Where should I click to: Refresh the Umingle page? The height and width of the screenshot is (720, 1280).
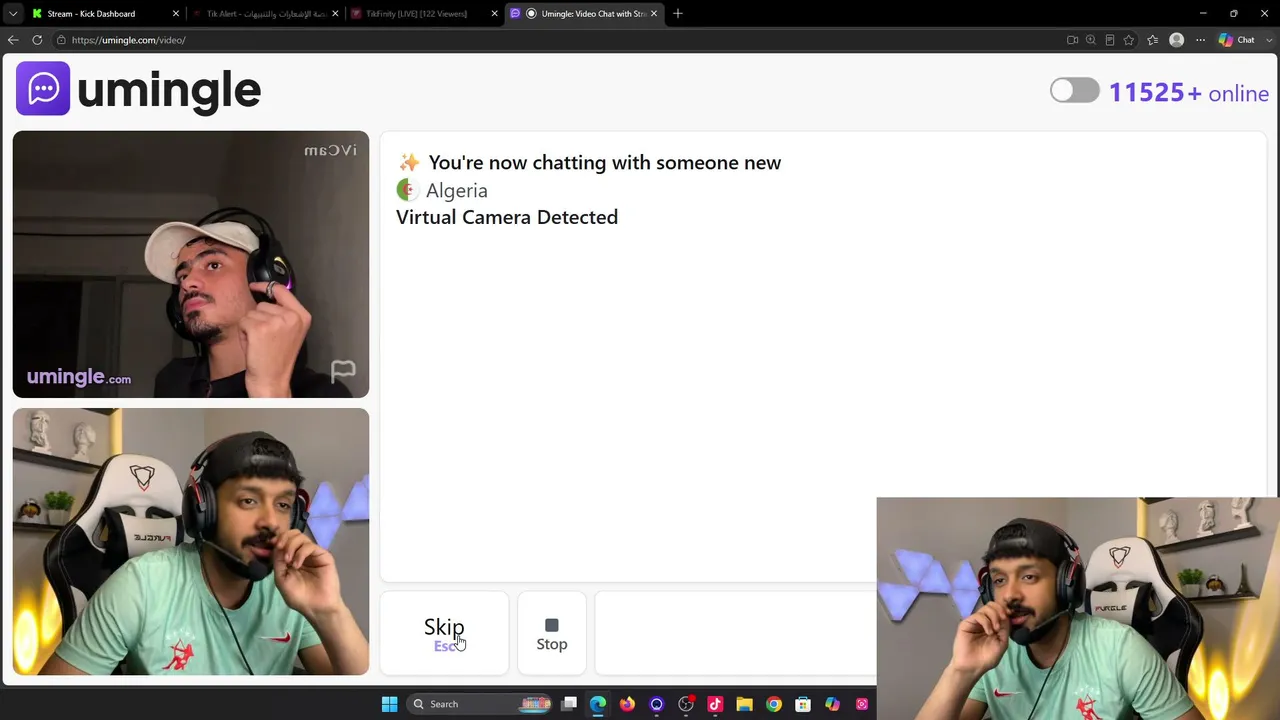37,40
